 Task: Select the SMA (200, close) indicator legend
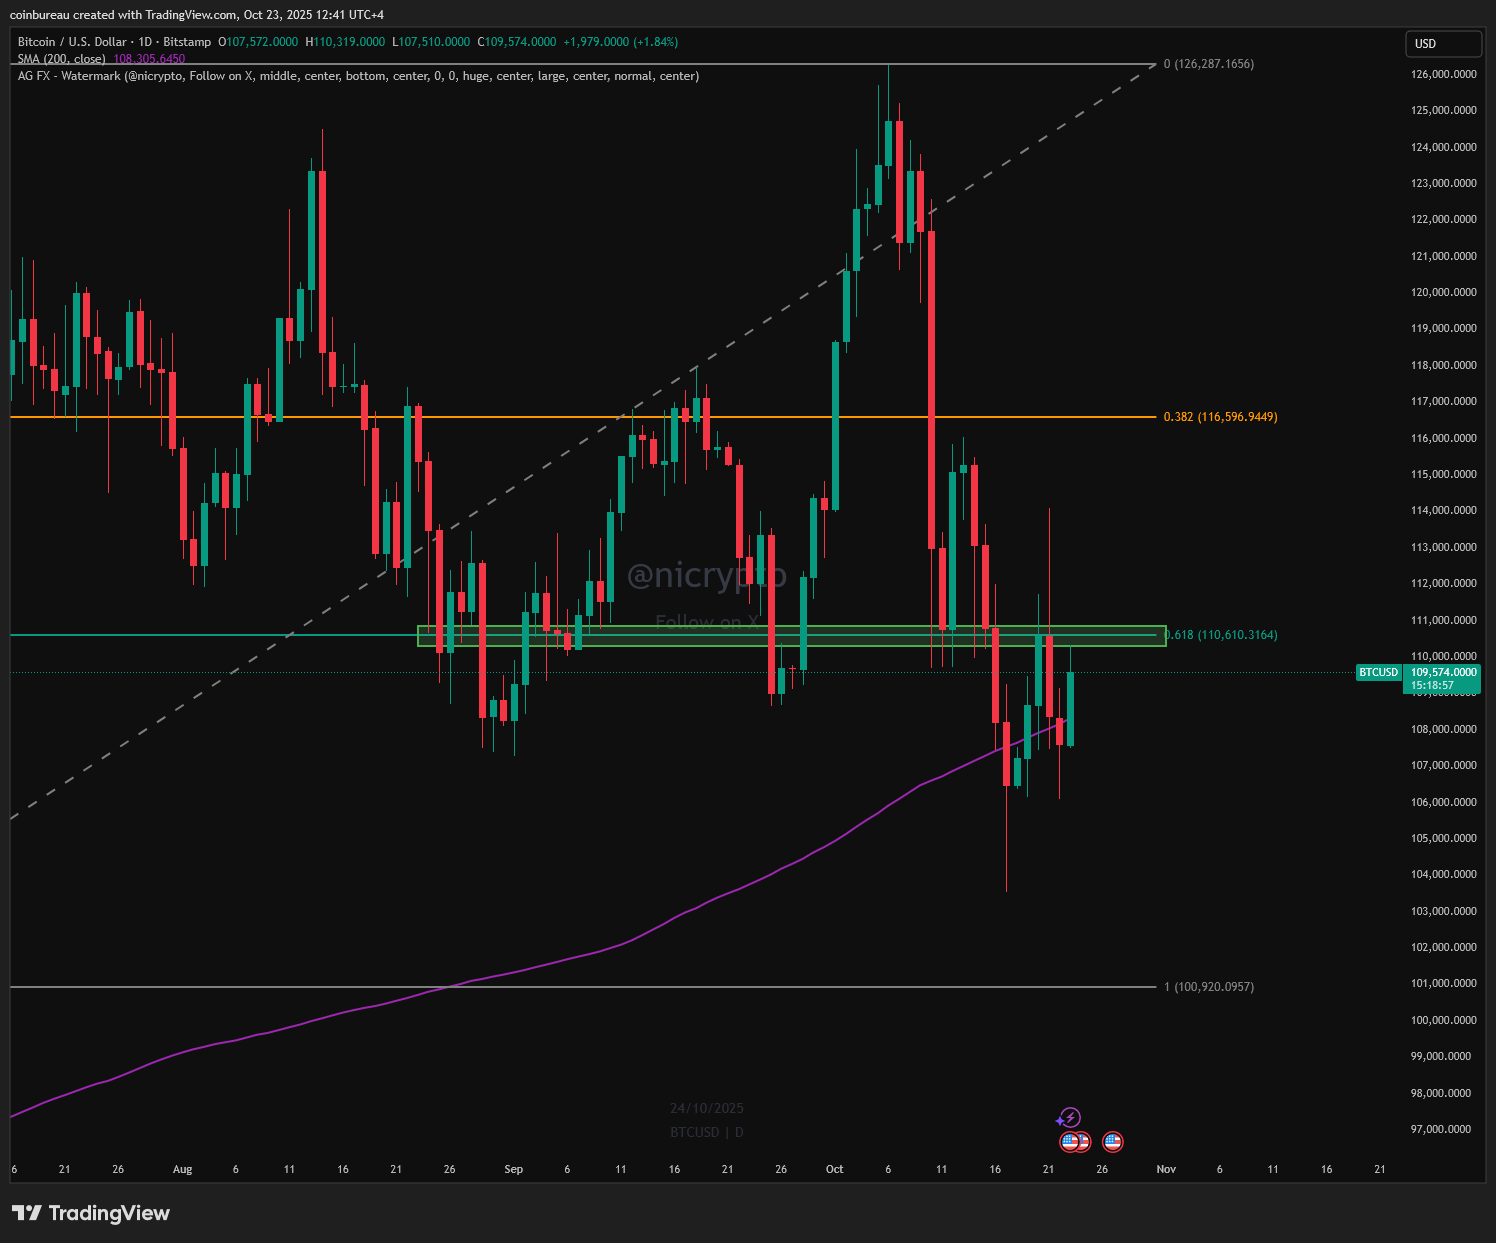pyautogui.click(x=61, y=59)
